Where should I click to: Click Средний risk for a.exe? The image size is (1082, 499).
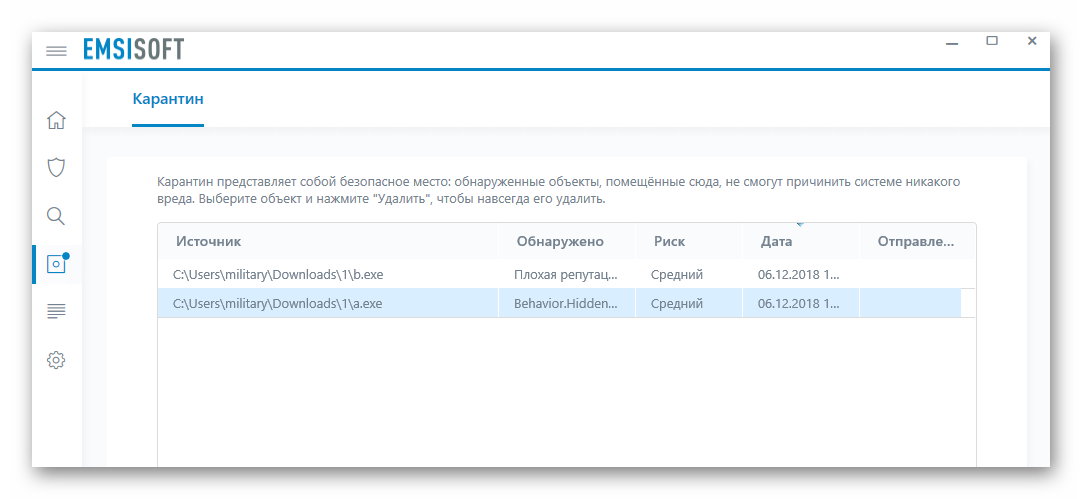tap(677, 303)
